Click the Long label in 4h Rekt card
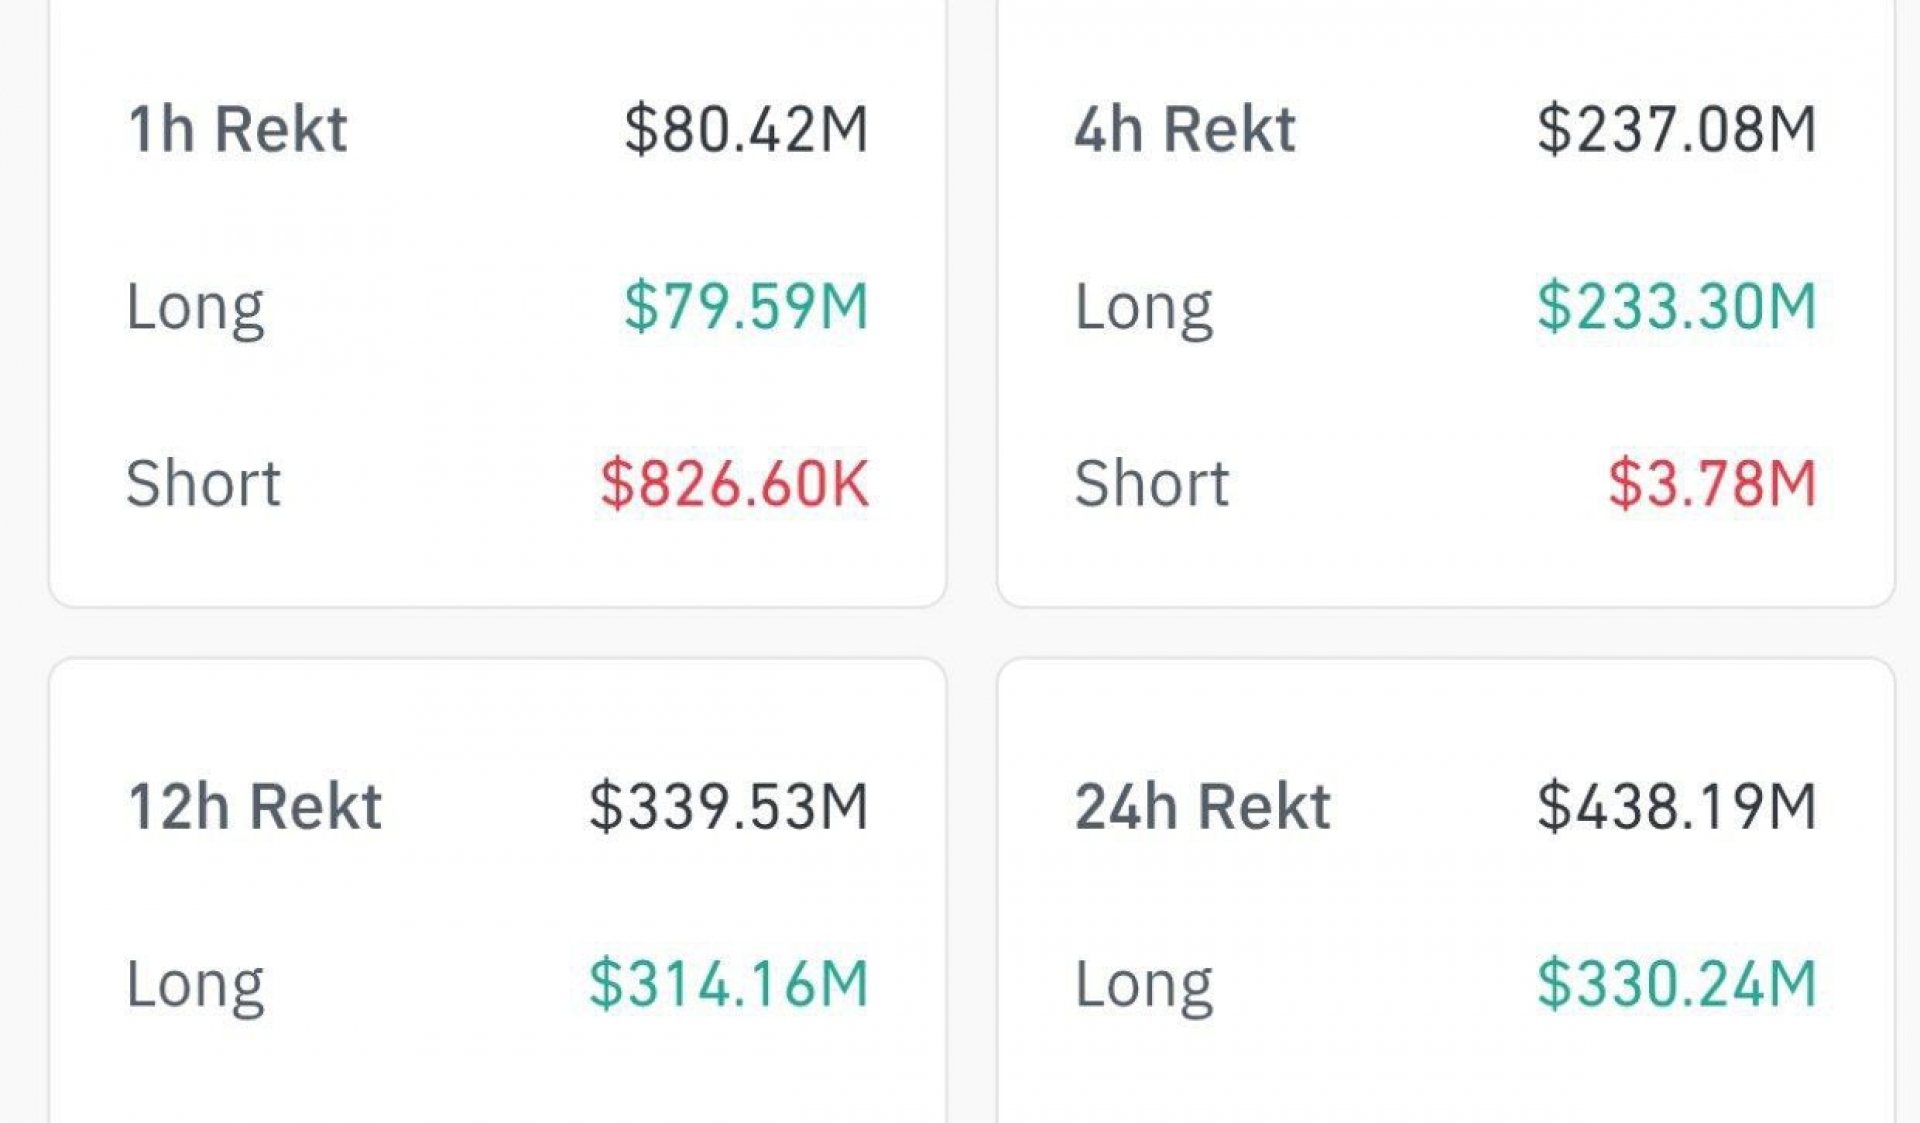Viewport: 1920px width, 1123px height. [x=1144, y=306]
